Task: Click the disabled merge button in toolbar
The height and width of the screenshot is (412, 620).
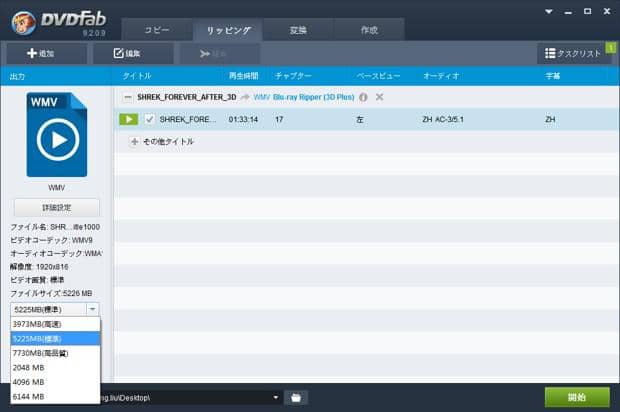Action: click(220, 53)
